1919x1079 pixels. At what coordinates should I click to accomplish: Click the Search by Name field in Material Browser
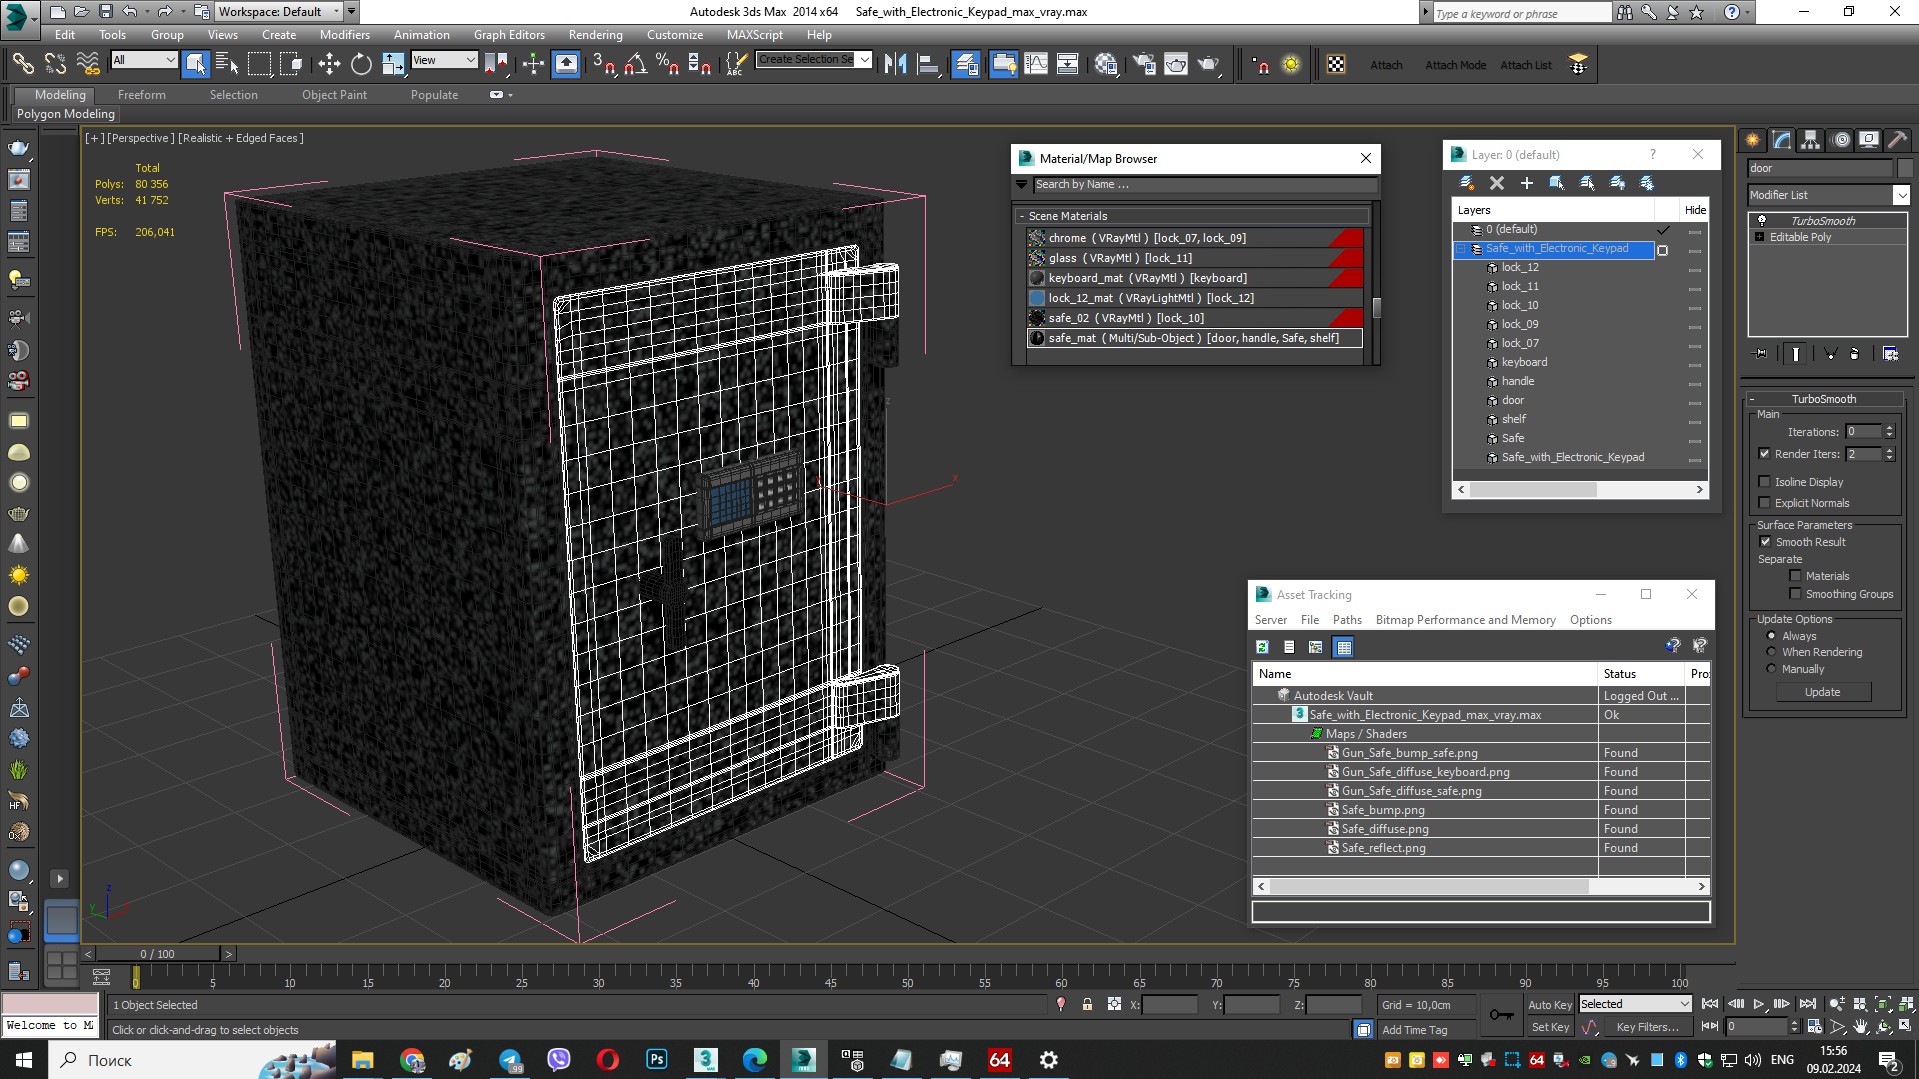1204,185
